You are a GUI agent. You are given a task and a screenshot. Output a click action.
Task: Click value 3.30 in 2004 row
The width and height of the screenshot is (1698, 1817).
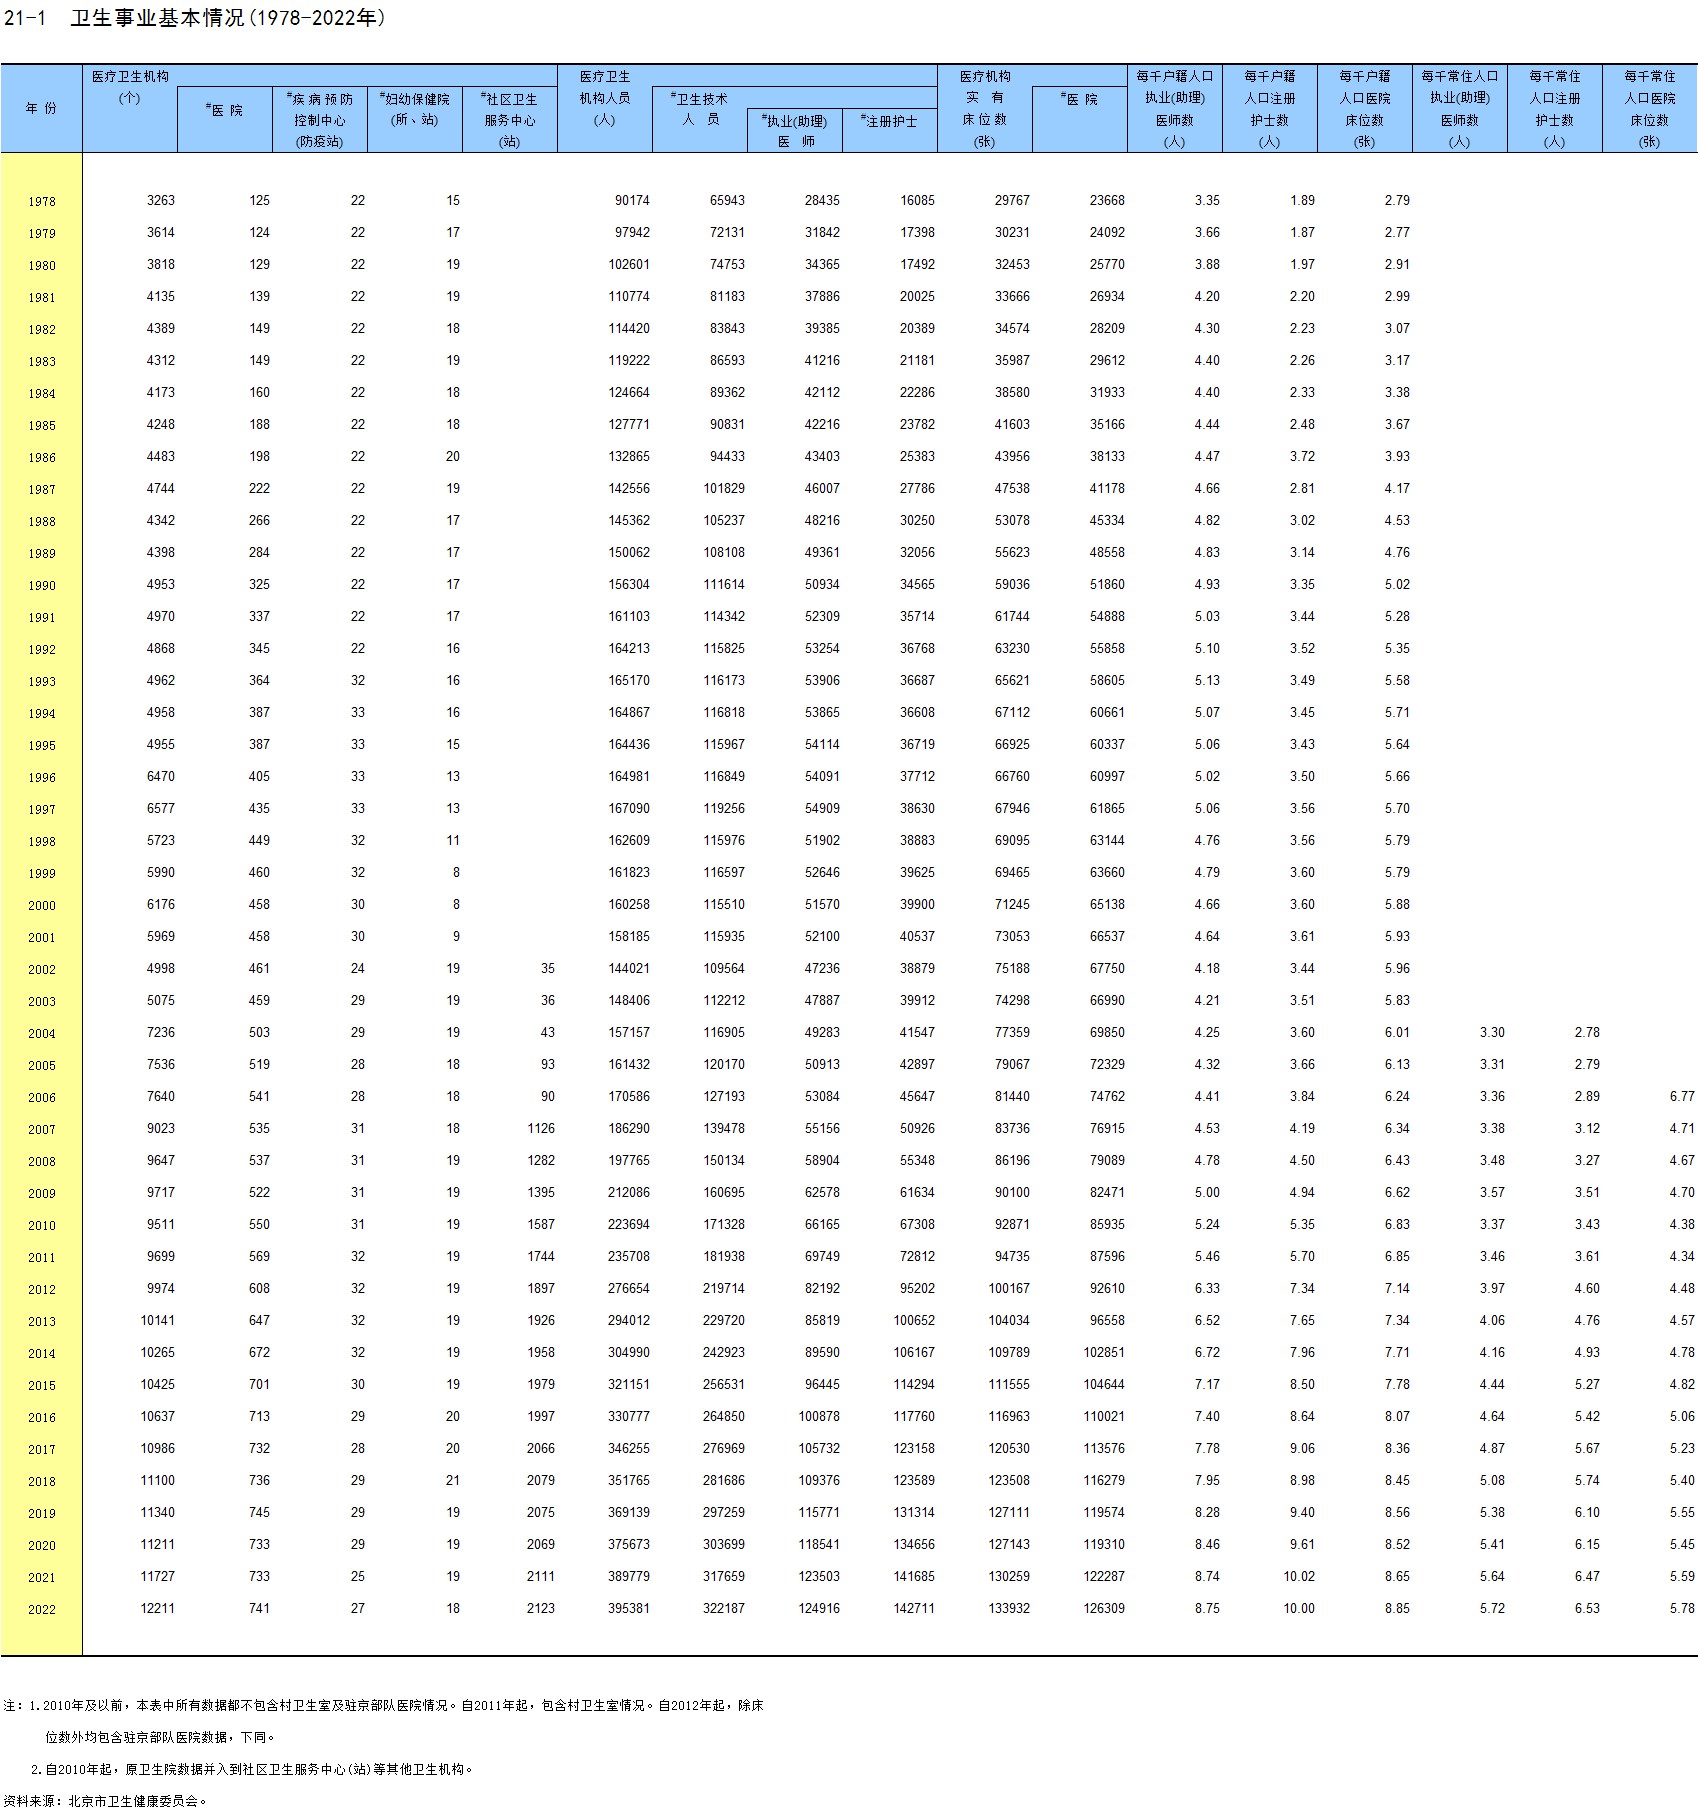[1492, 1033]
